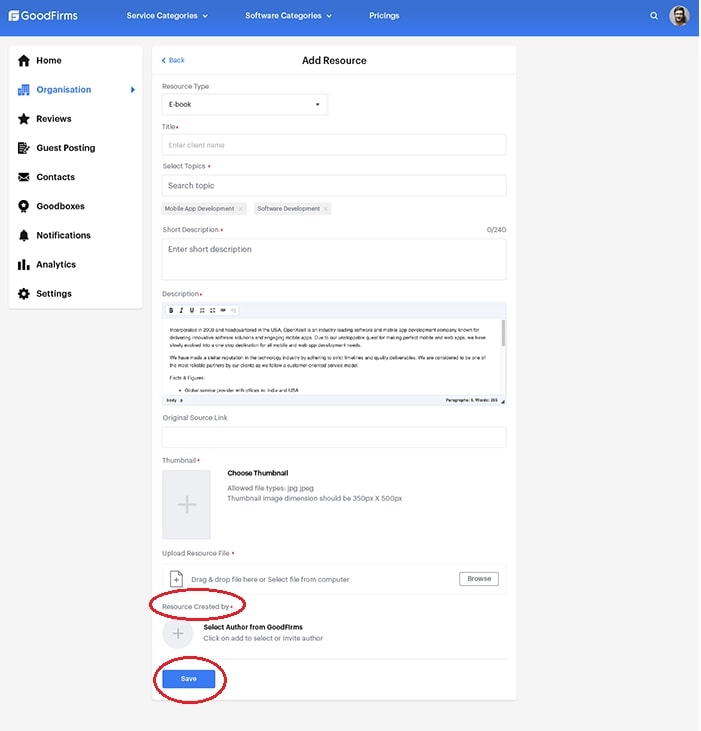701x731 pixels.
Task: Click 'Drag & drop file here' text
Action: [270, 579]
